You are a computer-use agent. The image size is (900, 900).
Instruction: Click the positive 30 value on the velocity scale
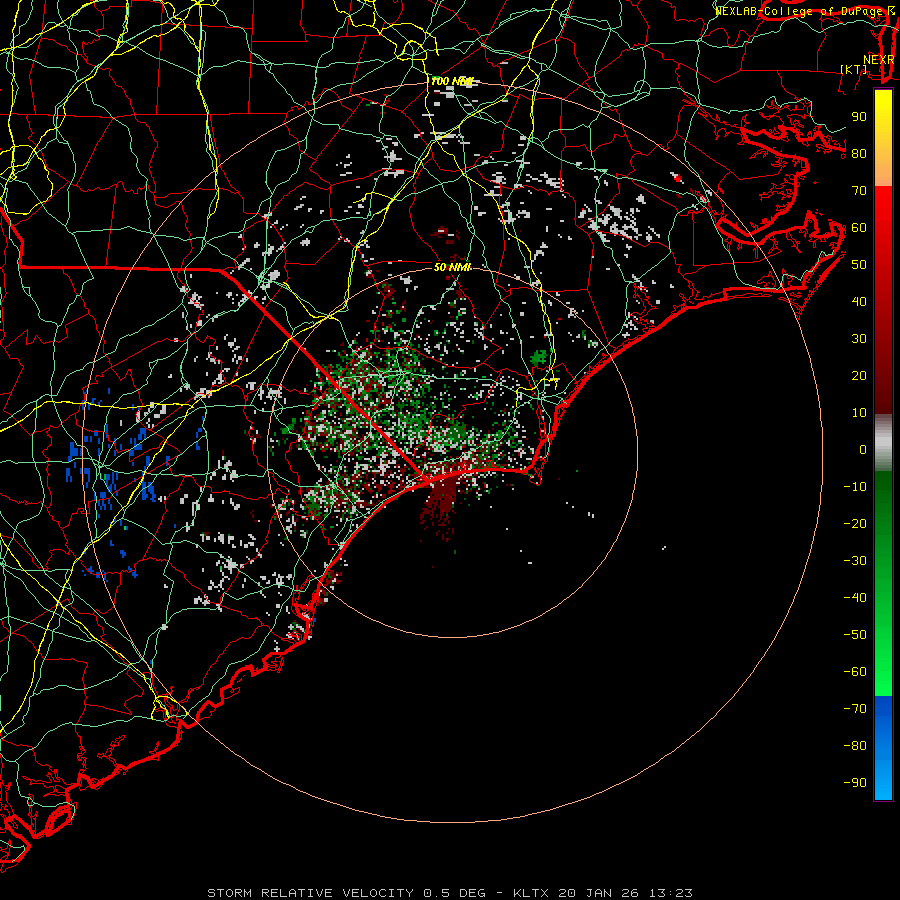coord(859,339)
